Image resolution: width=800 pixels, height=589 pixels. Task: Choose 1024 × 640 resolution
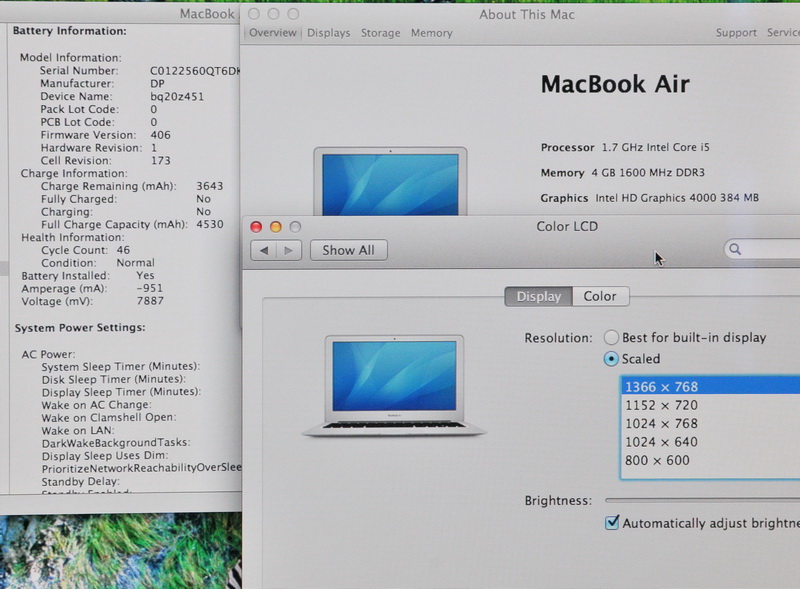point(711,442)
